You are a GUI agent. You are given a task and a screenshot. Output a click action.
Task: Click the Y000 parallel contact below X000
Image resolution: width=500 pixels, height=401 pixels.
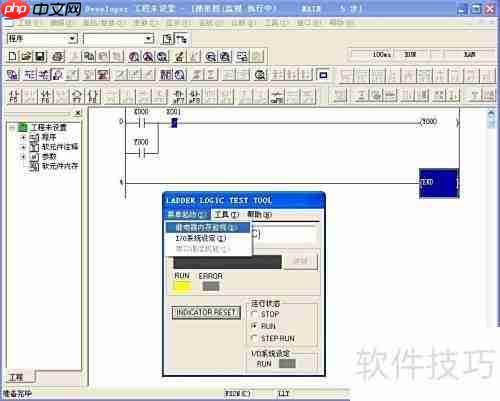point(141,153)
